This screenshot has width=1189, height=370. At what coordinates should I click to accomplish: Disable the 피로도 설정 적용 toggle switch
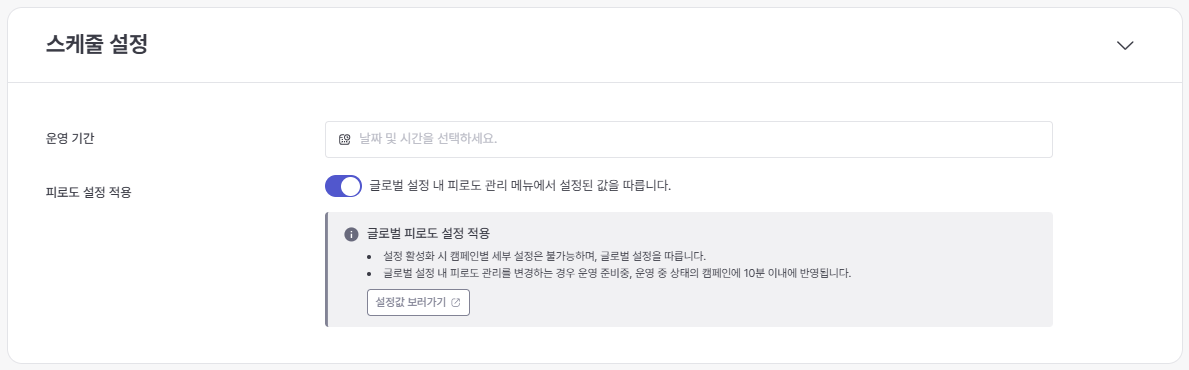(x=344, y=186)
